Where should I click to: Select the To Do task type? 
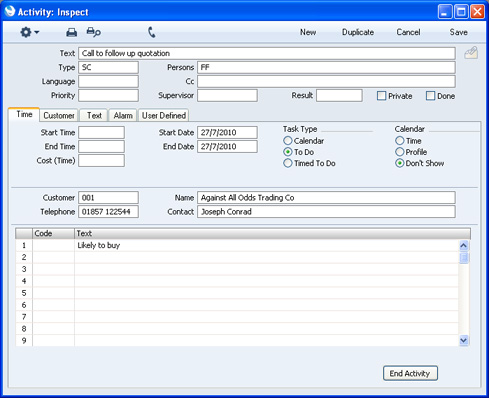coord(288,152)
